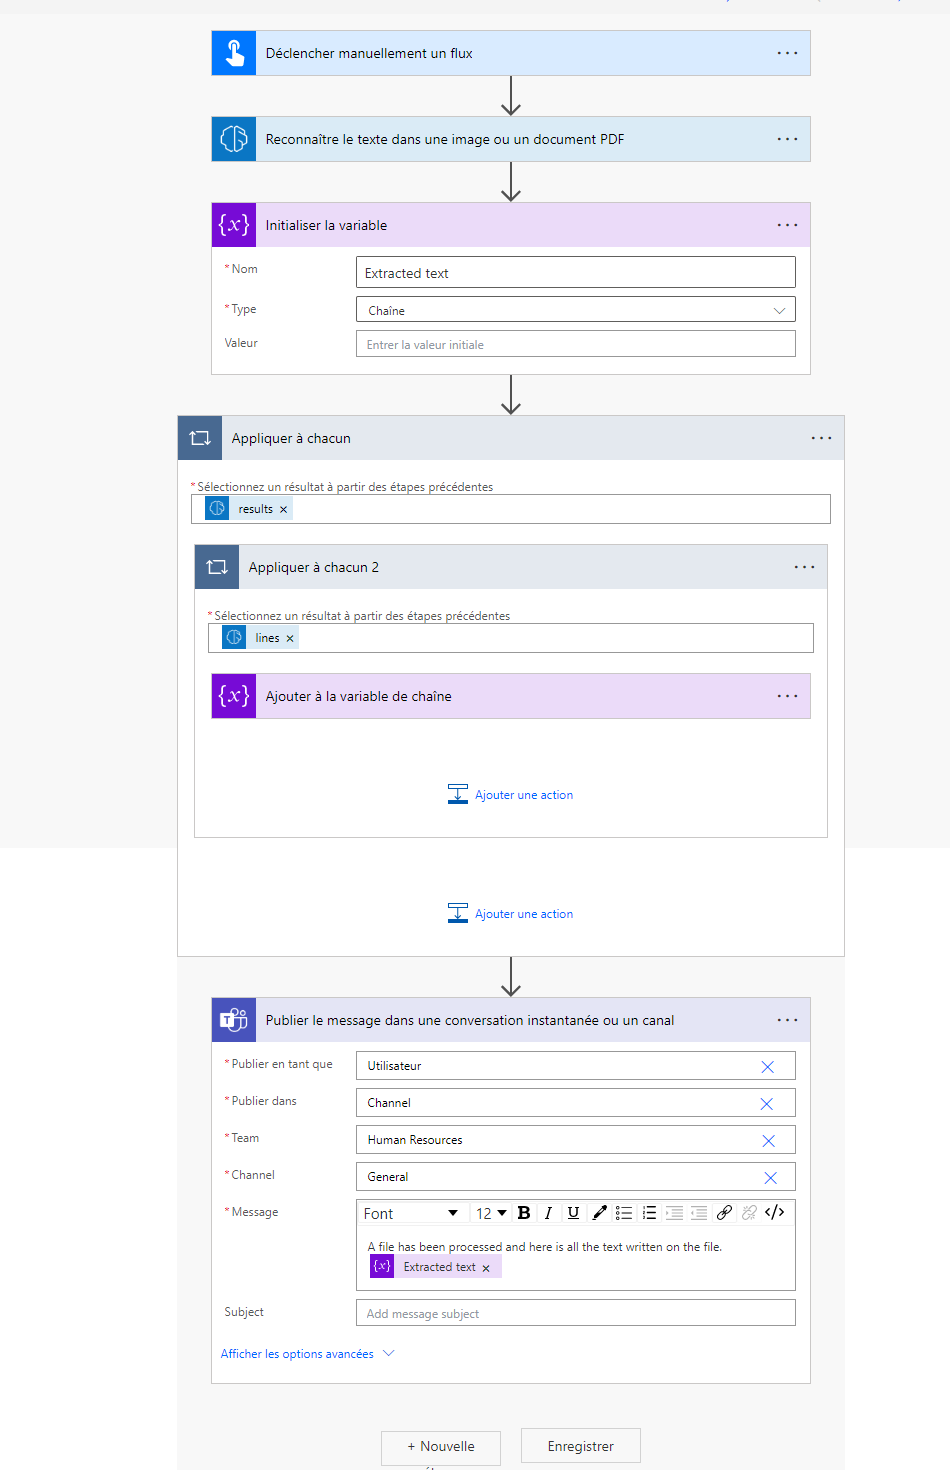Collapse the Appliquer à chacun 2 header
950x1470 pixels.
tap(511, 567)
